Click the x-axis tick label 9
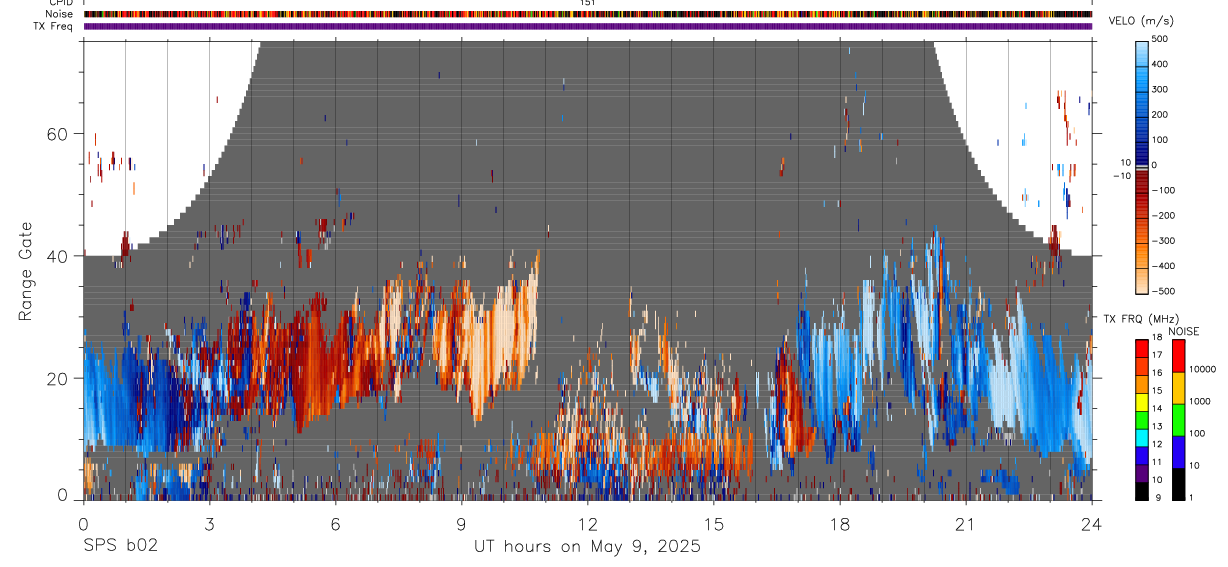This screenshot has width=1228, height=567. click(x=461, y=524)
